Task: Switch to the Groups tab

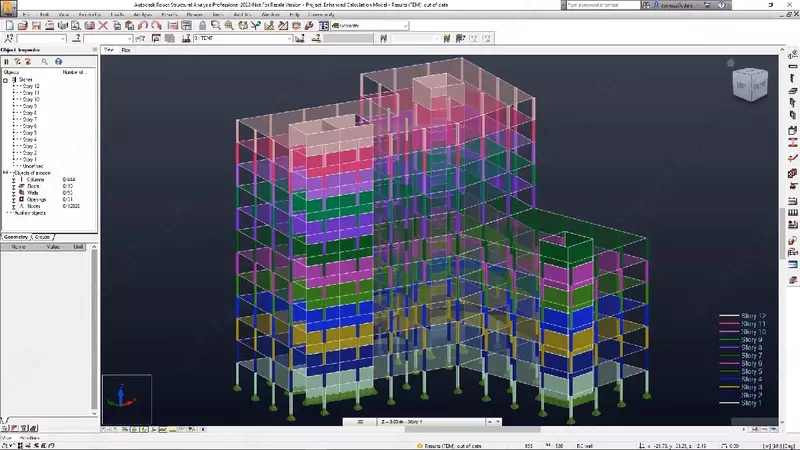Action: point(43,237)
